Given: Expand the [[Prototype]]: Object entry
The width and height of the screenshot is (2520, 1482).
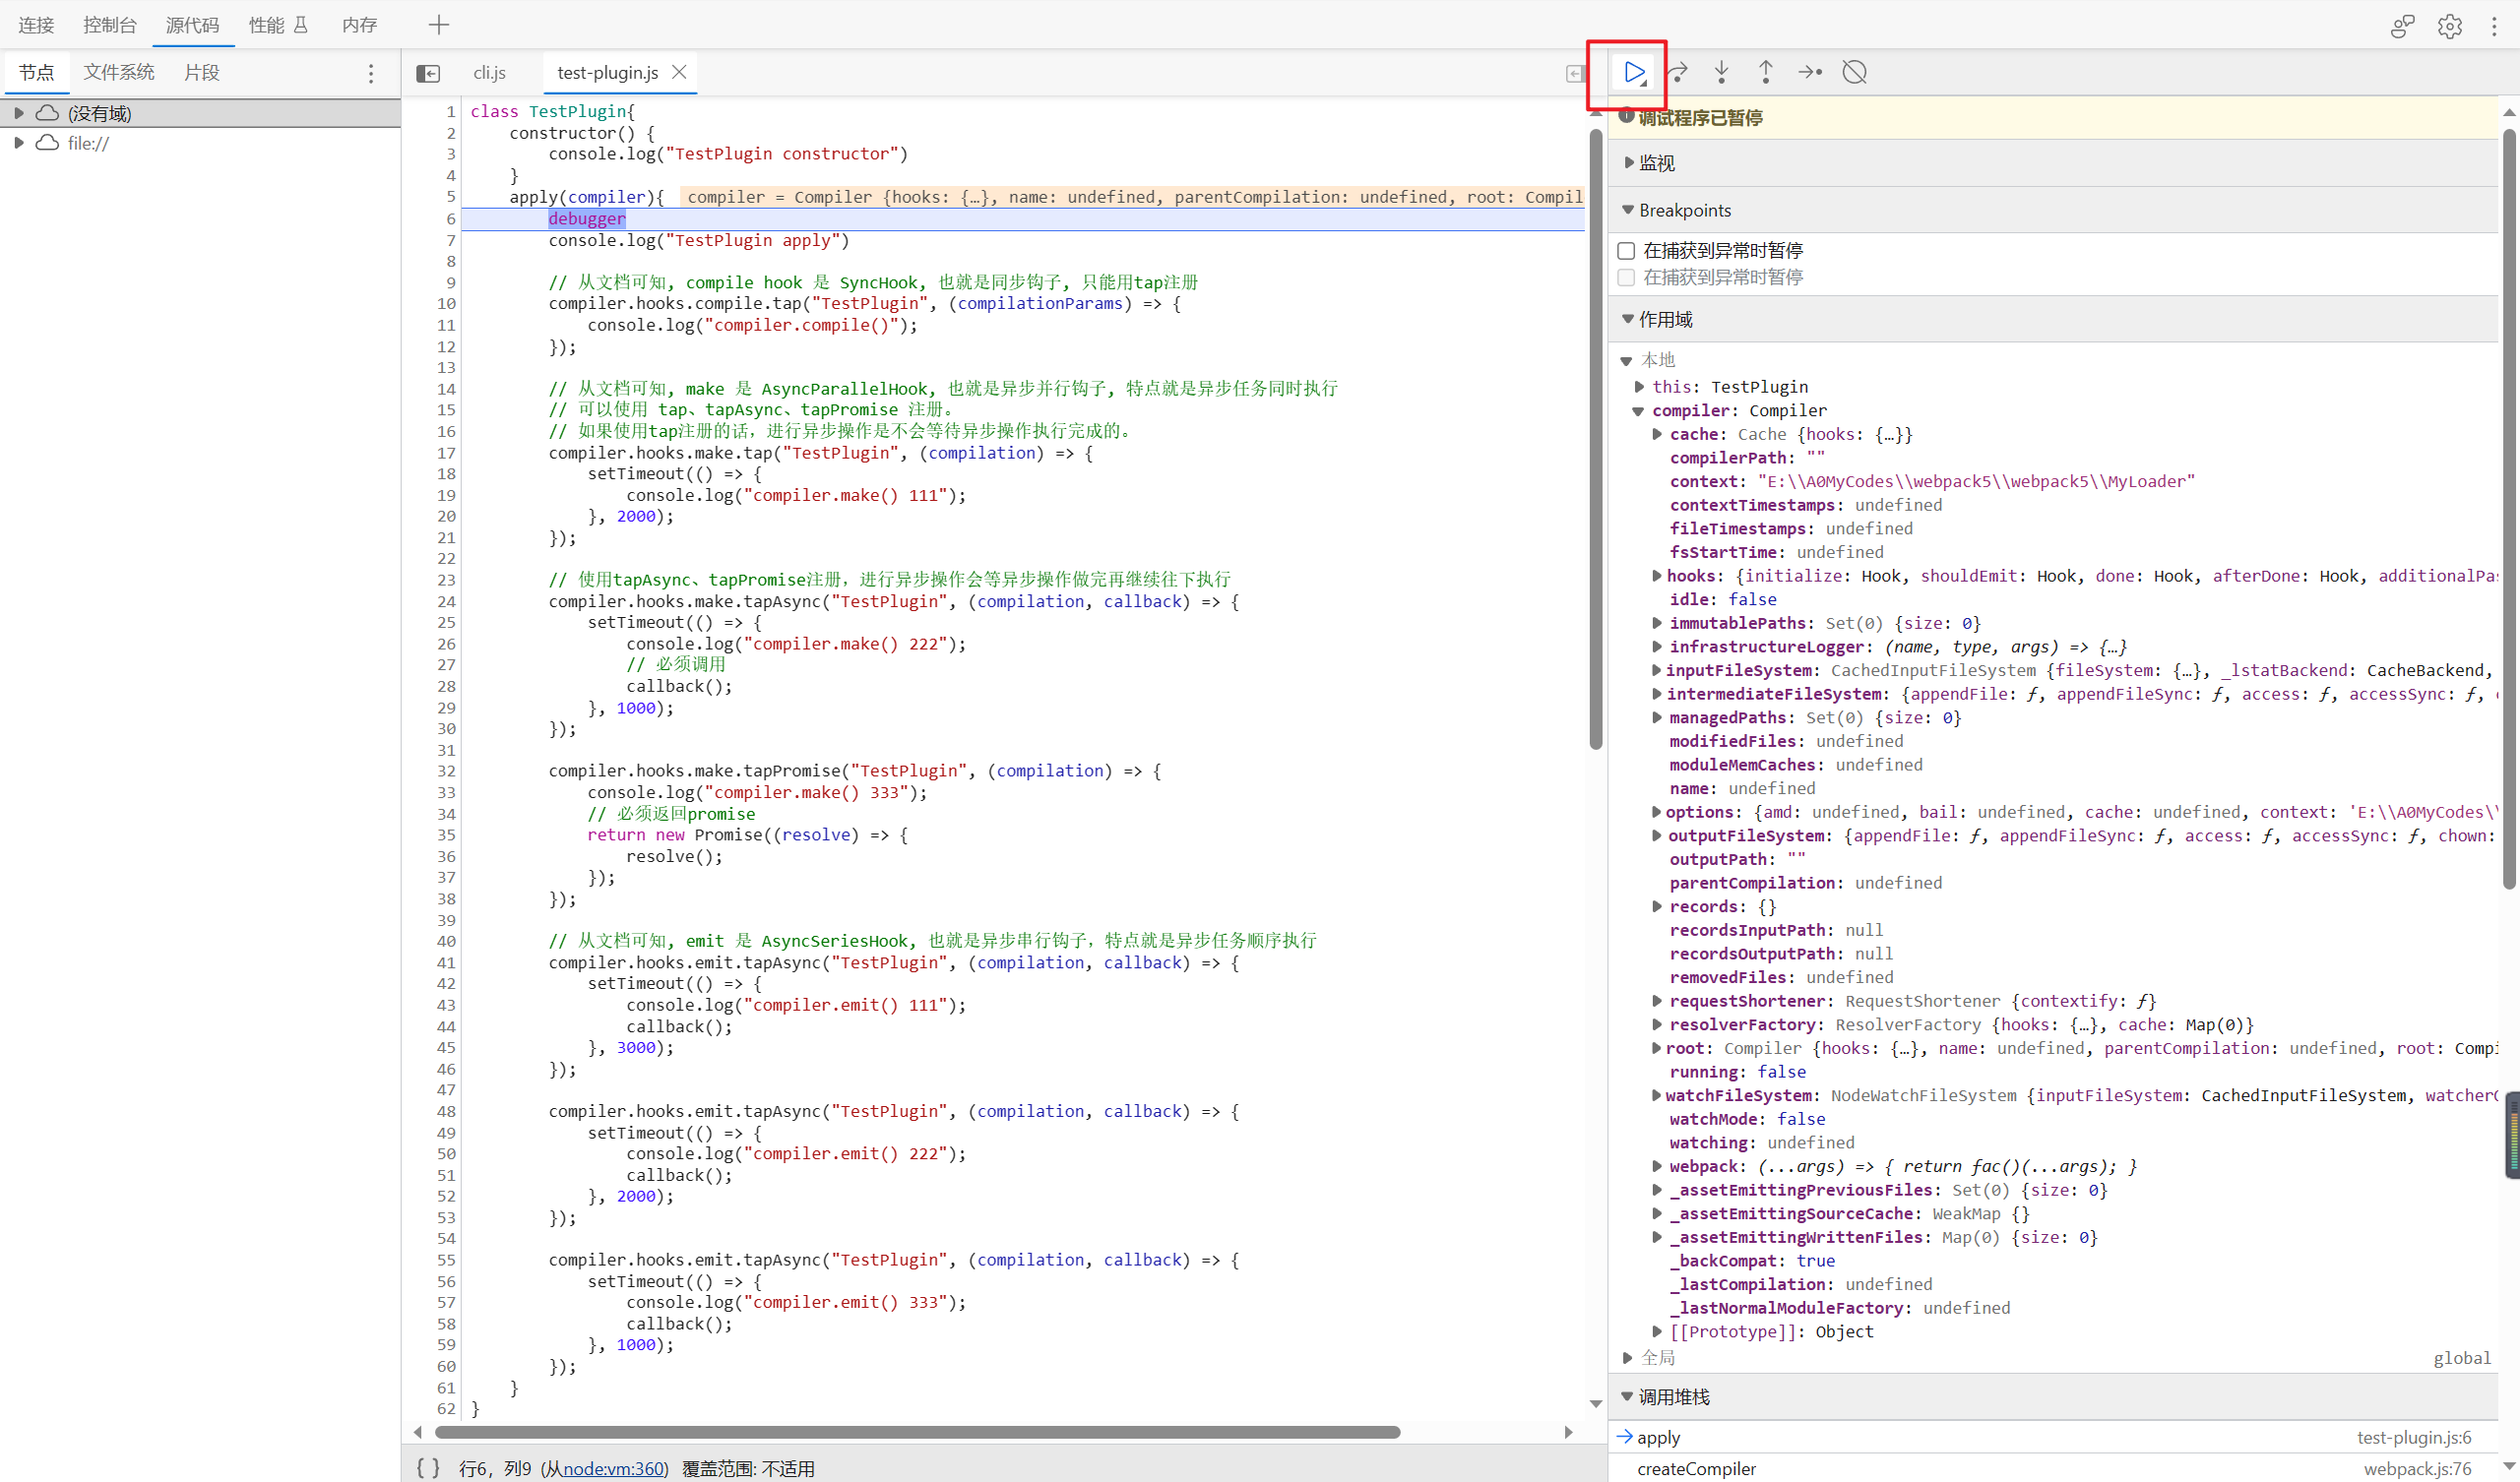Looking at the screenshot, I should point(1657,1331).
